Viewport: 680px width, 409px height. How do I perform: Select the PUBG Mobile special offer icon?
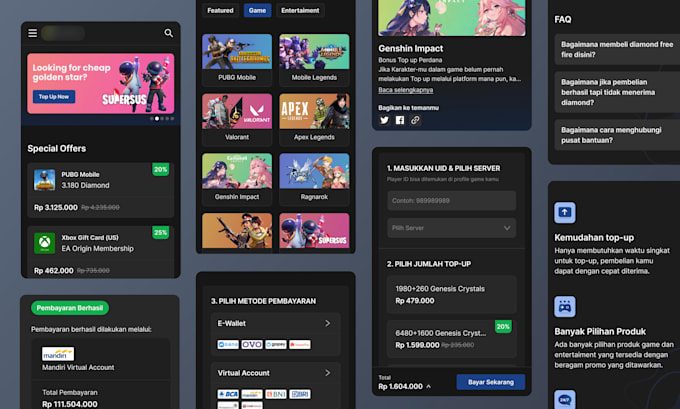(45, 180)
